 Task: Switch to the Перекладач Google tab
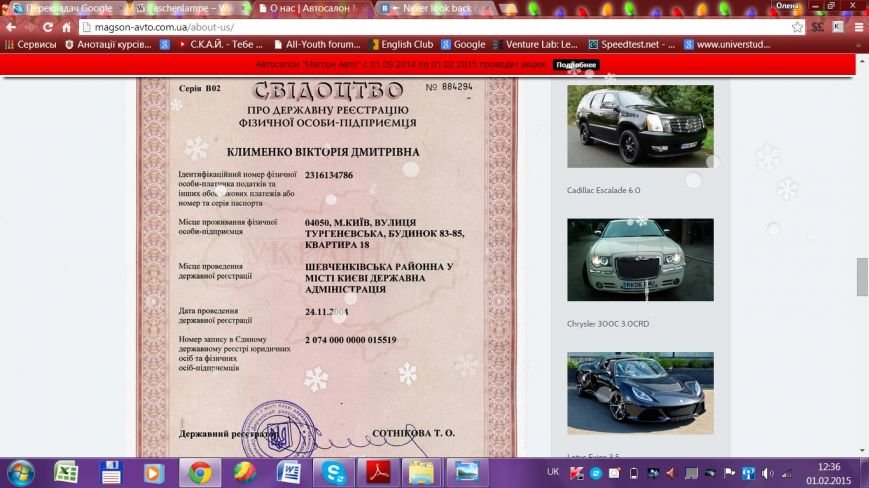68,8
